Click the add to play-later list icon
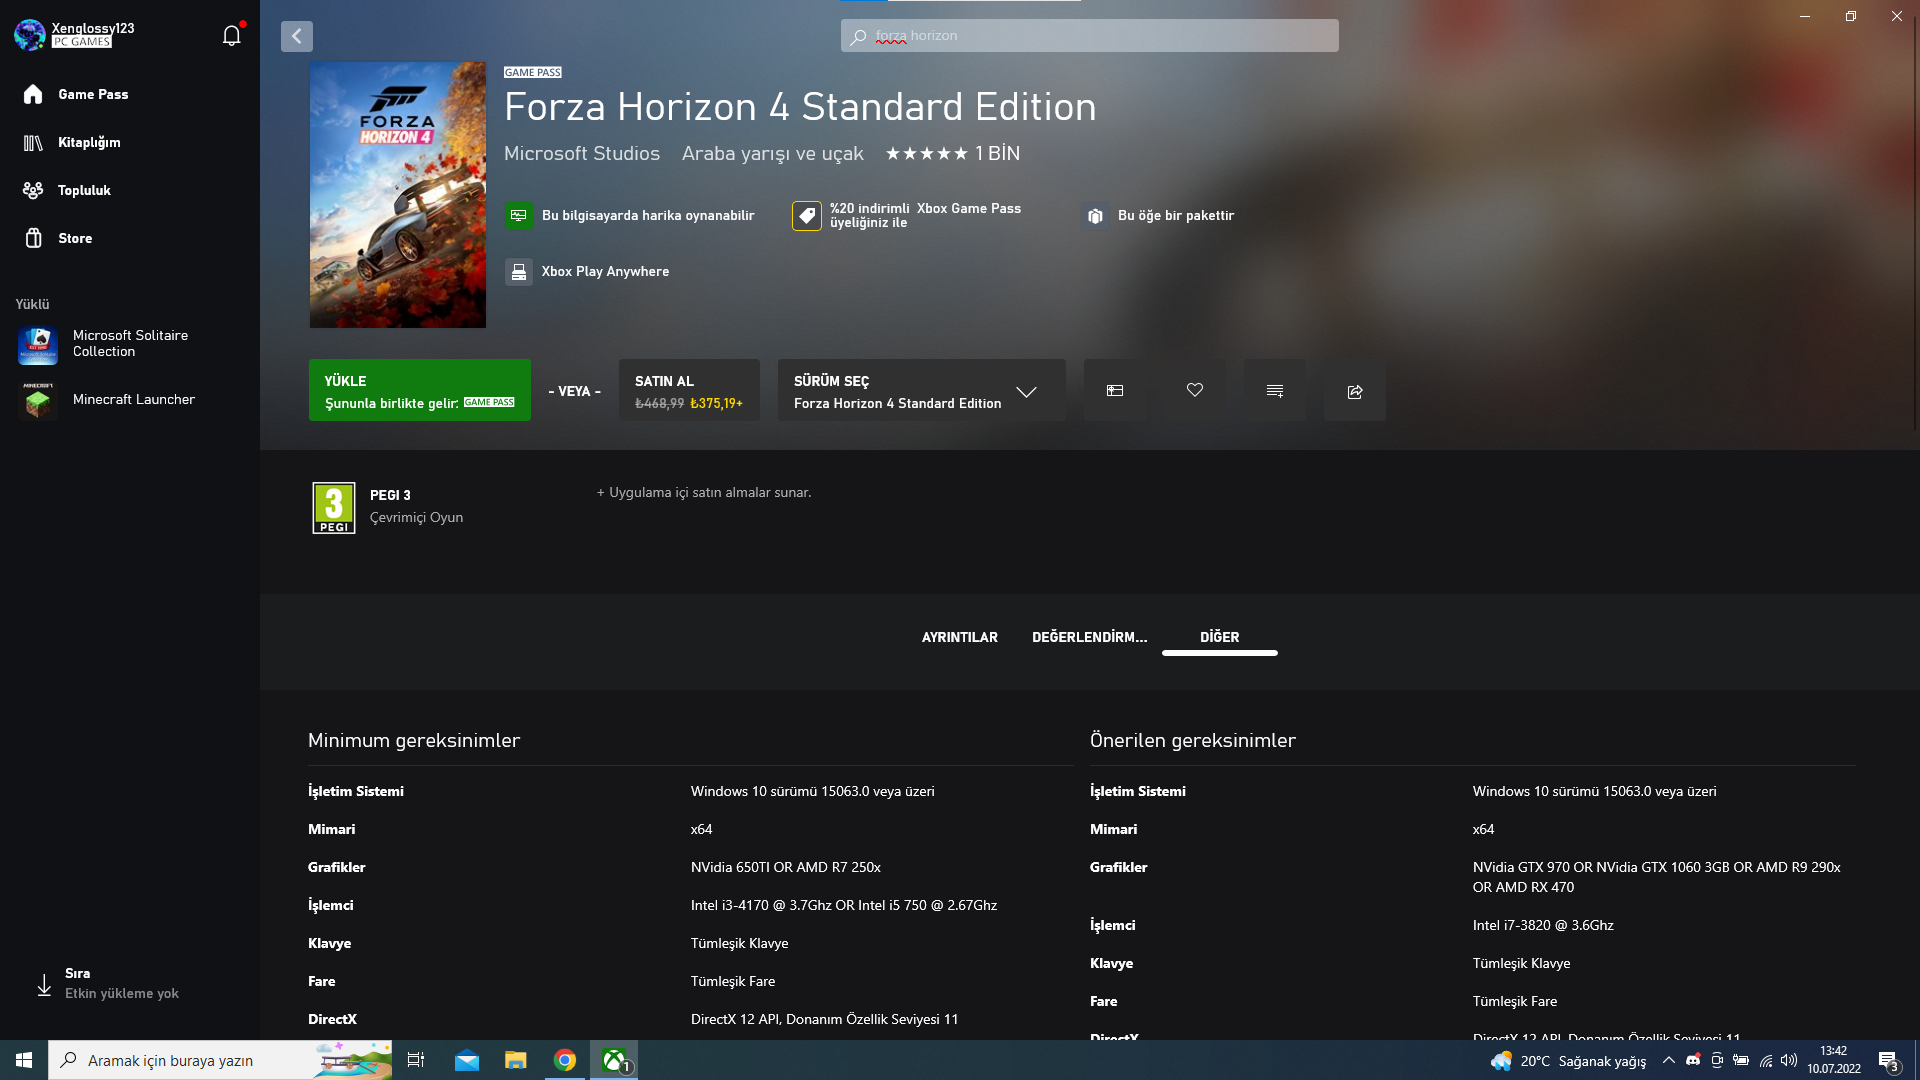The image size is (1920, 1080). pyautogui.click(x=1275, y=390)
